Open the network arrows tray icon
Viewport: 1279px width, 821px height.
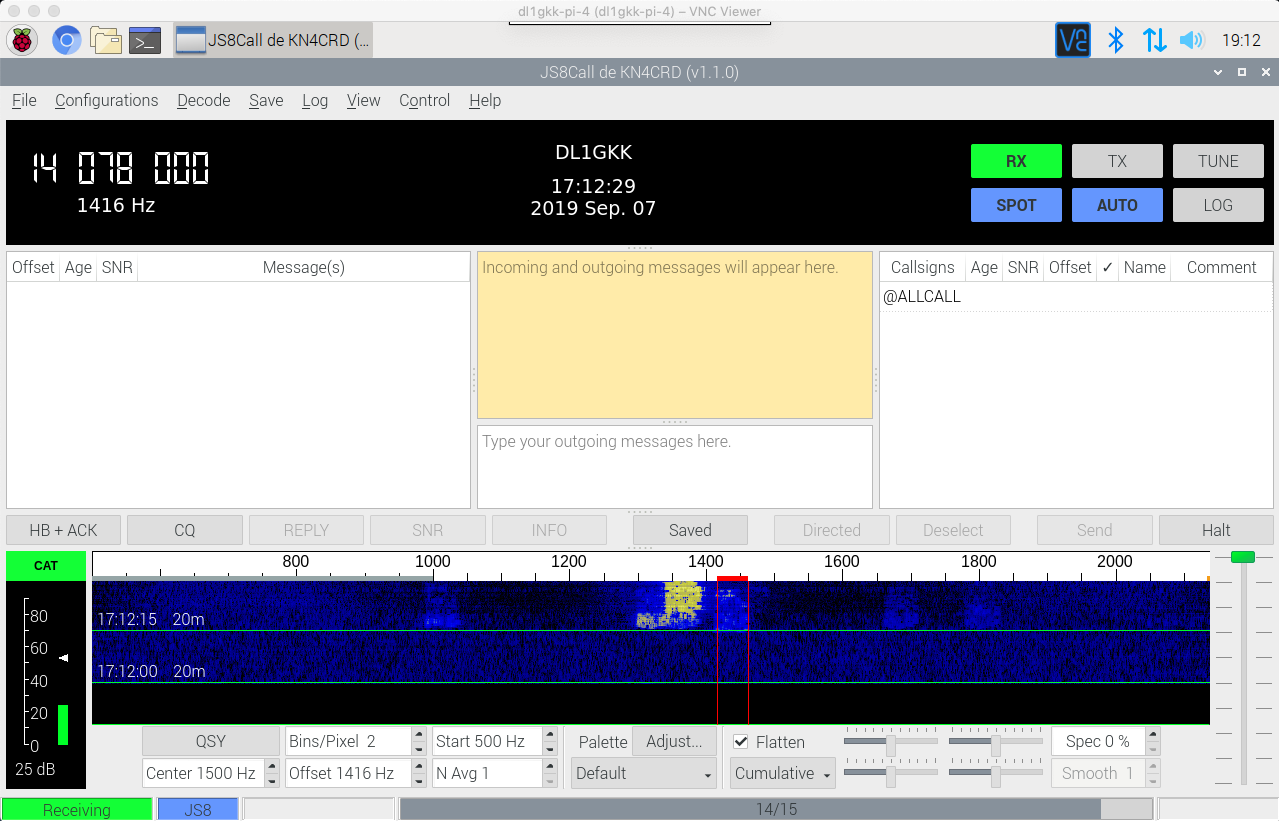click(1154, 40)
